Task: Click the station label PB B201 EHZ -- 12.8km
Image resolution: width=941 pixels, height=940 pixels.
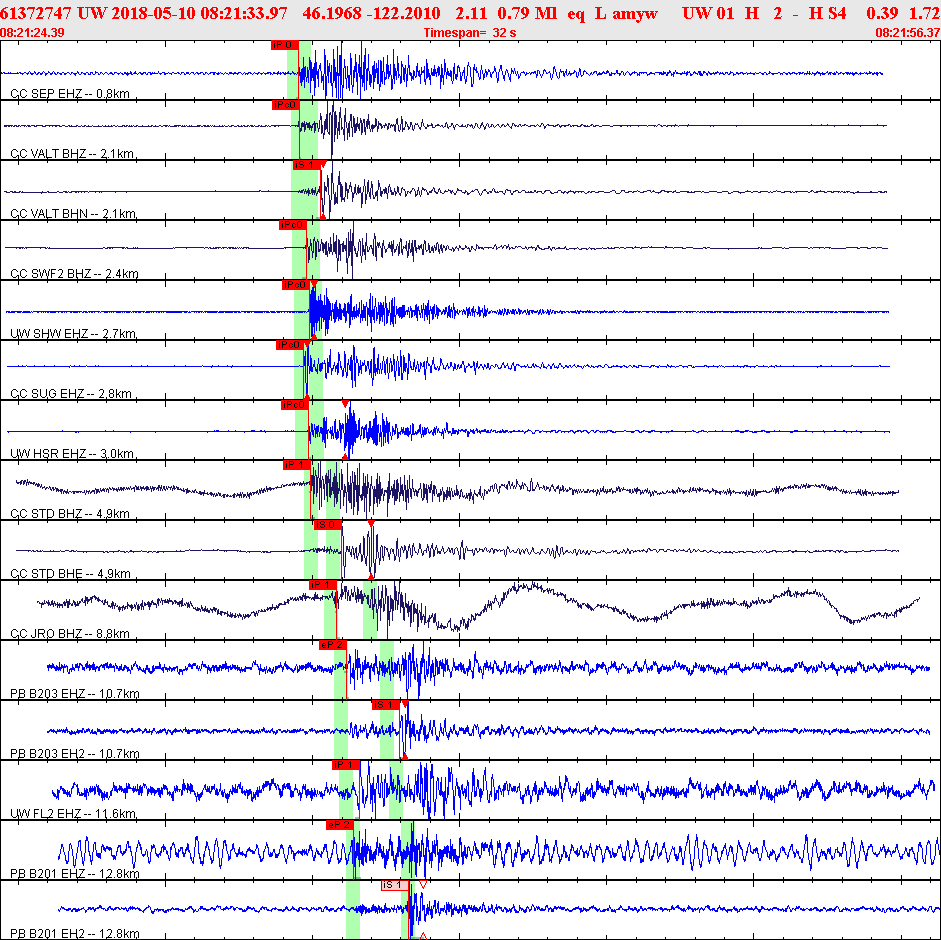Action: click(x=74, y=874)
